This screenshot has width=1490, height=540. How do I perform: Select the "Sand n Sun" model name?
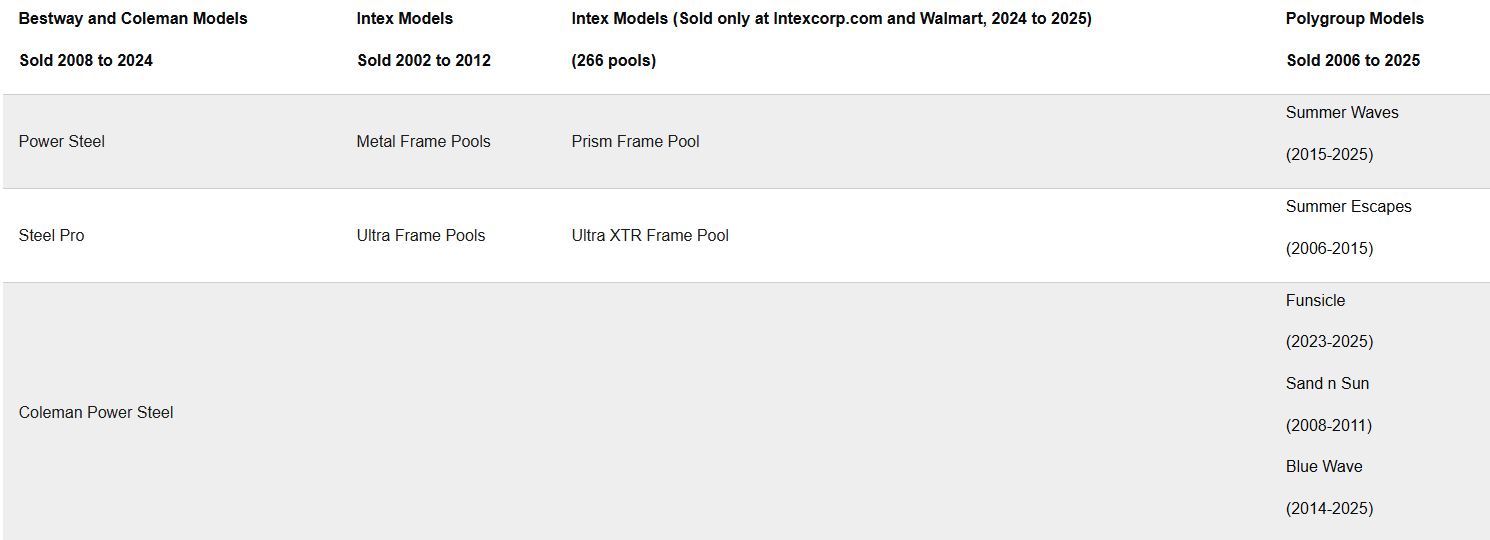tap(1327, 383)
